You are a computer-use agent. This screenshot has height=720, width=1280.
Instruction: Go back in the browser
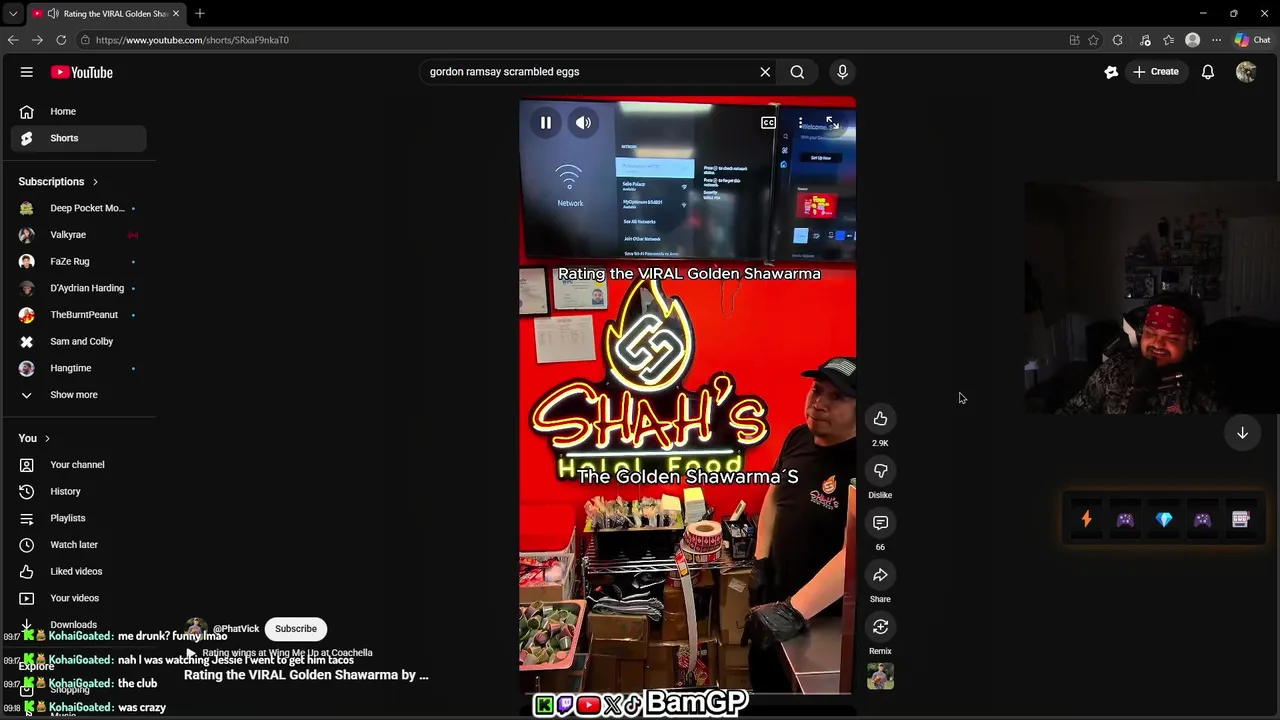coord(13,40)
